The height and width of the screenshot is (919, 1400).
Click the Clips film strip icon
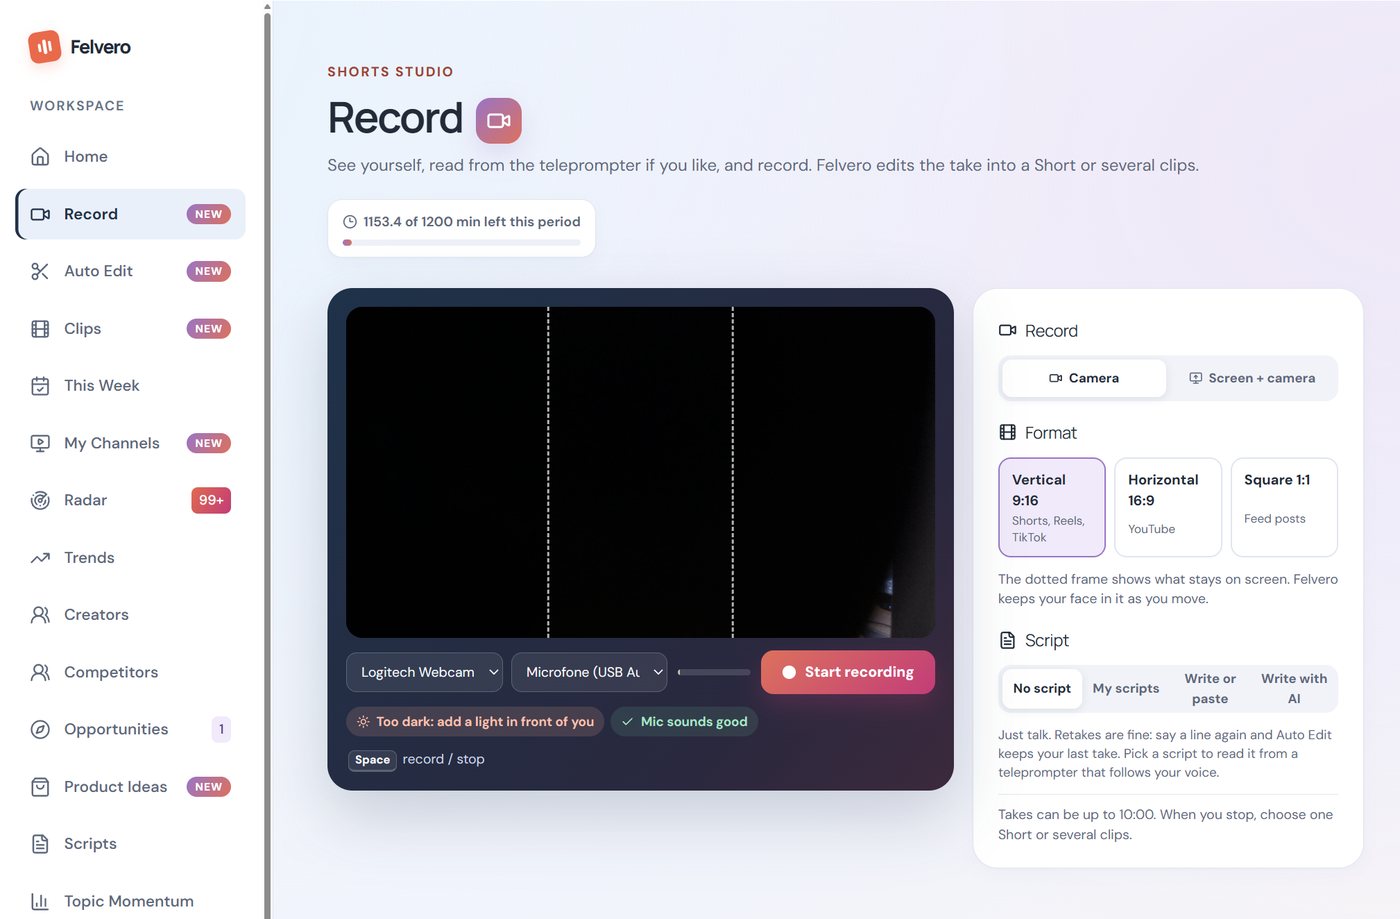[x=40, y=329]
